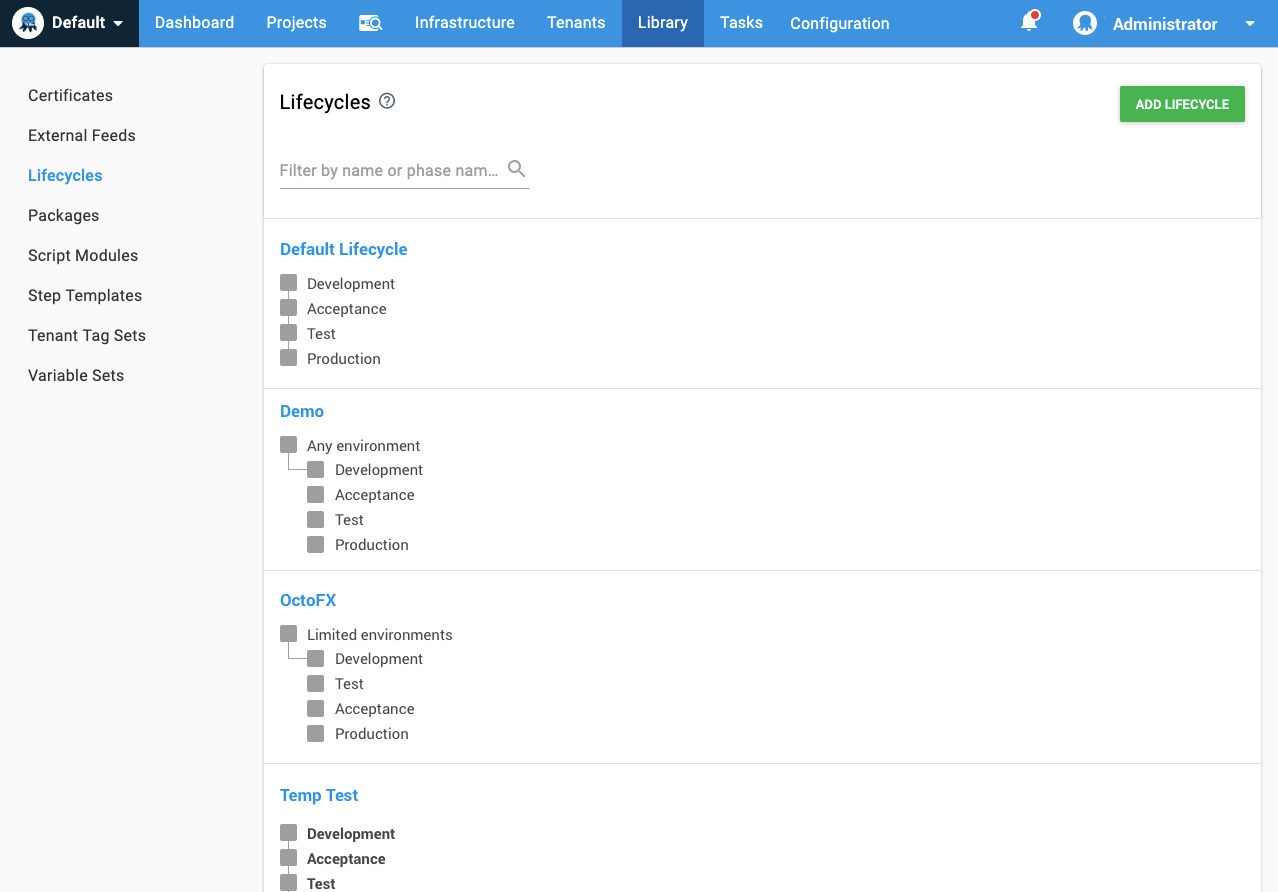Open the Temp Test lifecycle
This screenshot has height=892, width=1278.
(319, 795)
